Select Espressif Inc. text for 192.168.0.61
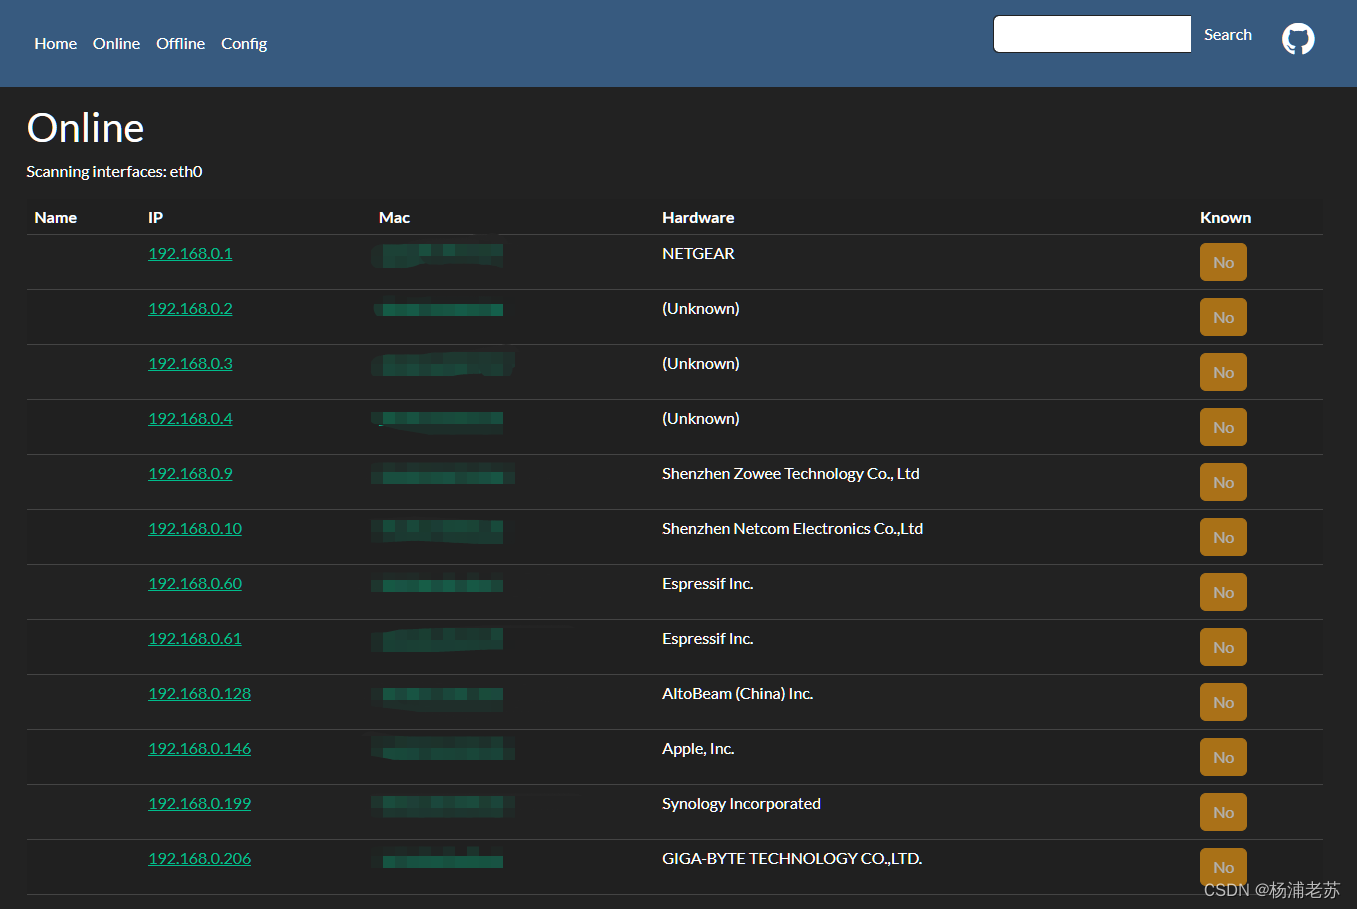This screenshot has height=909, width=1357. (707, 638)
